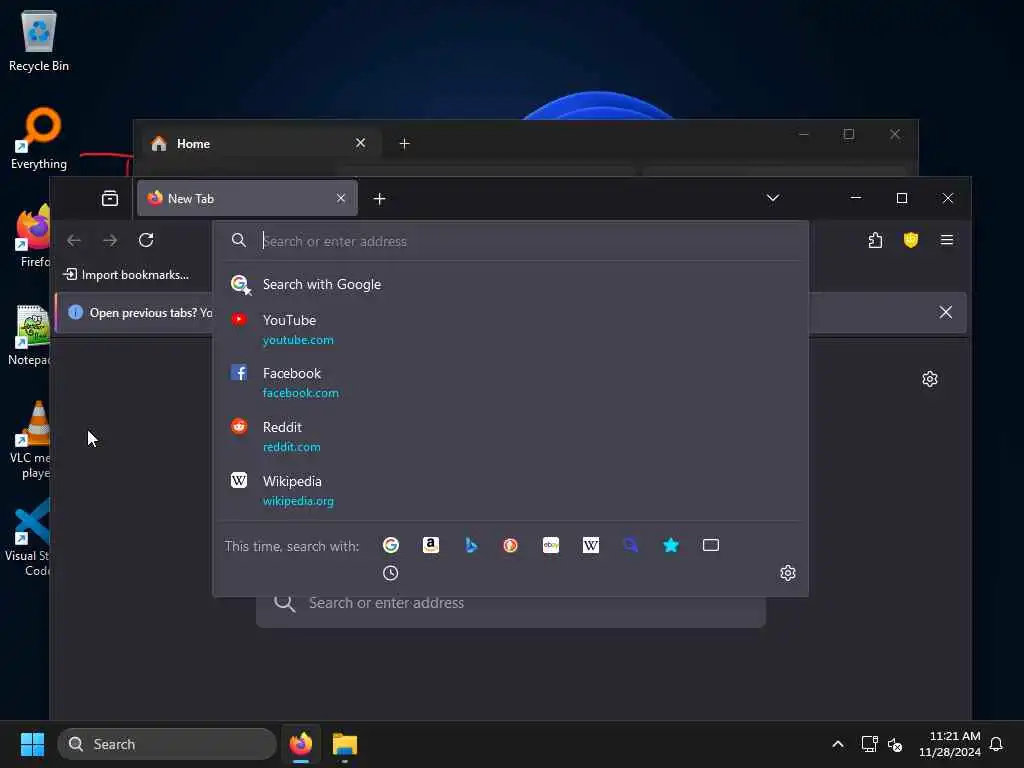Viewport: 1024px width, 768px height.
Task: Go back one page
Action: [74, 240]
